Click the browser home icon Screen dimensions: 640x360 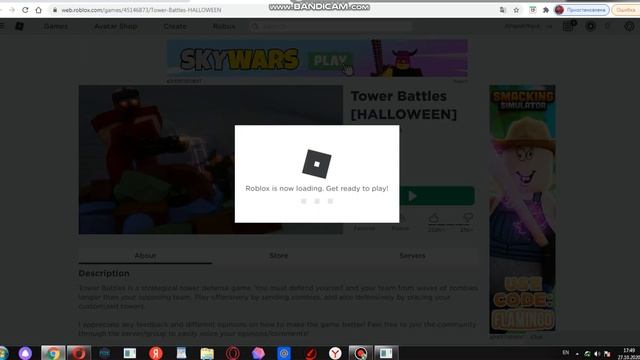[x=38, y=10]
